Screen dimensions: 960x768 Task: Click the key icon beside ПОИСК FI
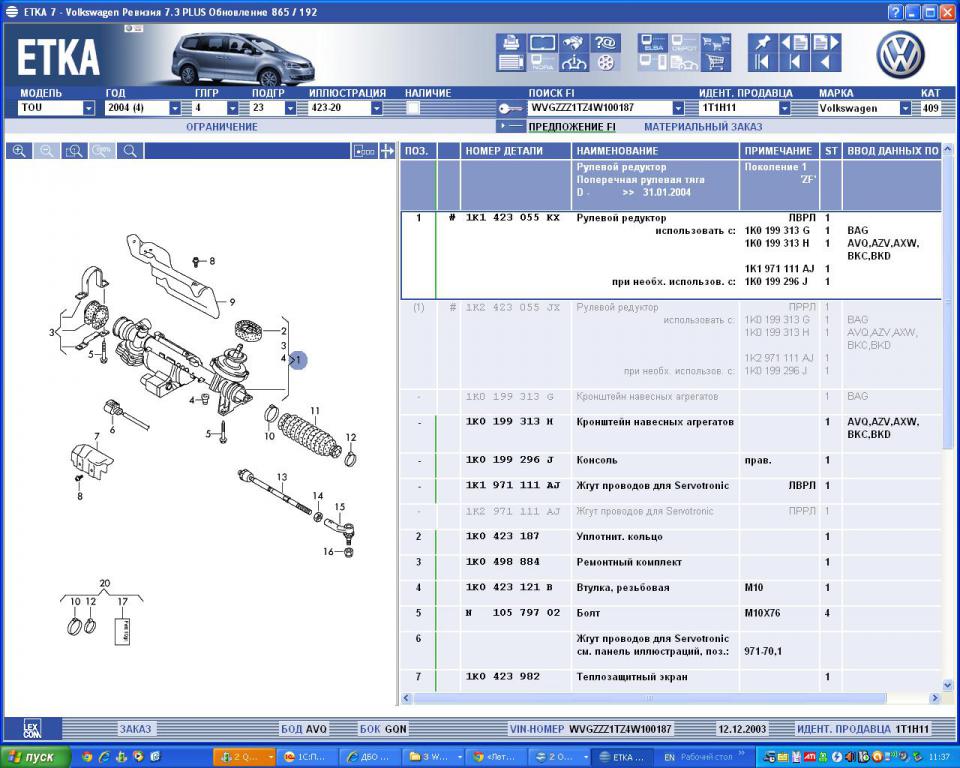[x=510, y=109]
